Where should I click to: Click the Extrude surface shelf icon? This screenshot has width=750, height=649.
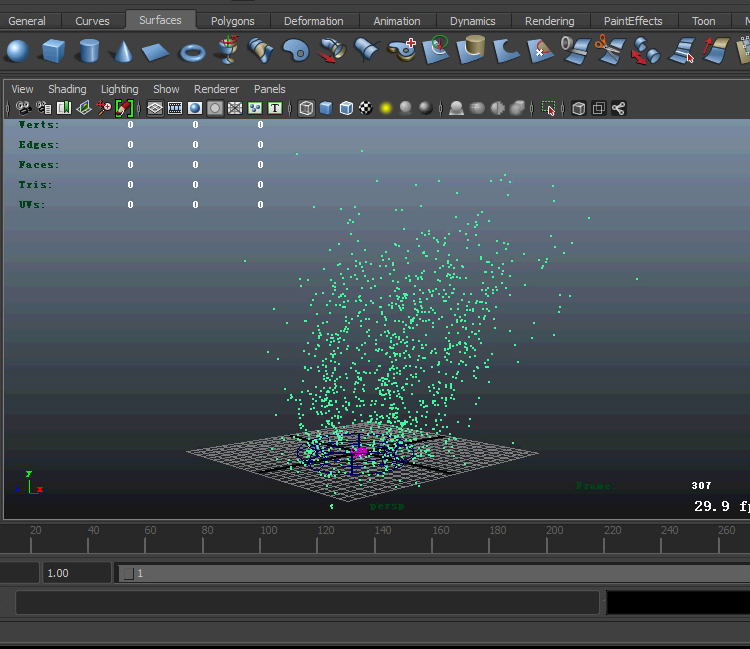[332, 51]
